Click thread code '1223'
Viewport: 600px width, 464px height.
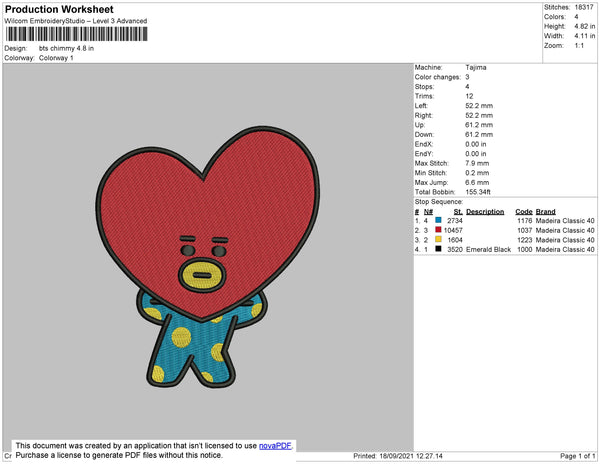coord(525,240)
